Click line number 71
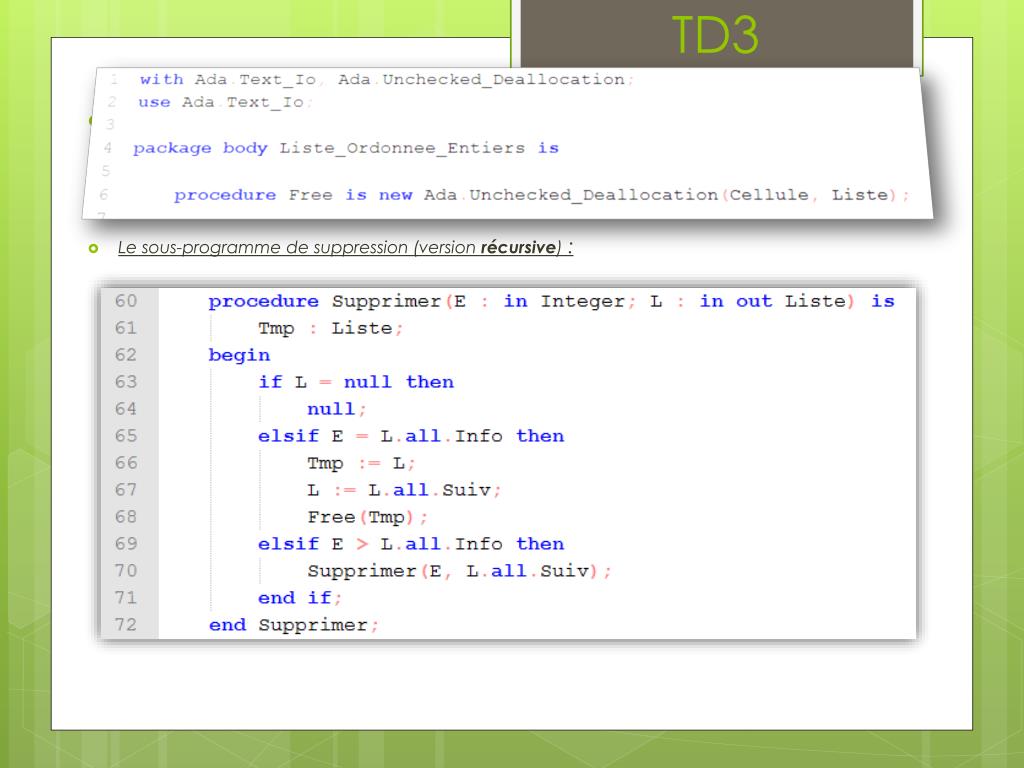Screen dimensions: 1024x768 pyautogui.click(x=125, y=598)
